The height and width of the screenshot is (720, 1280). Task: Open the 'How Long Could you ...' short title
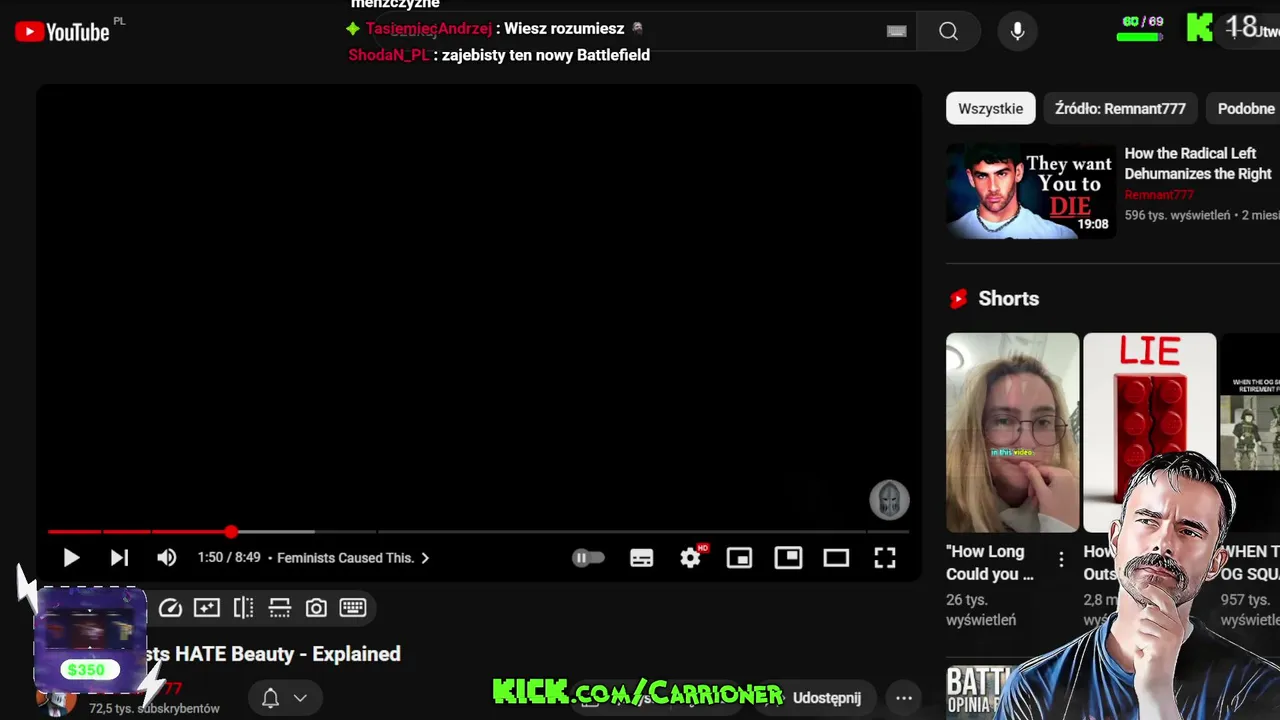[990, 563]
